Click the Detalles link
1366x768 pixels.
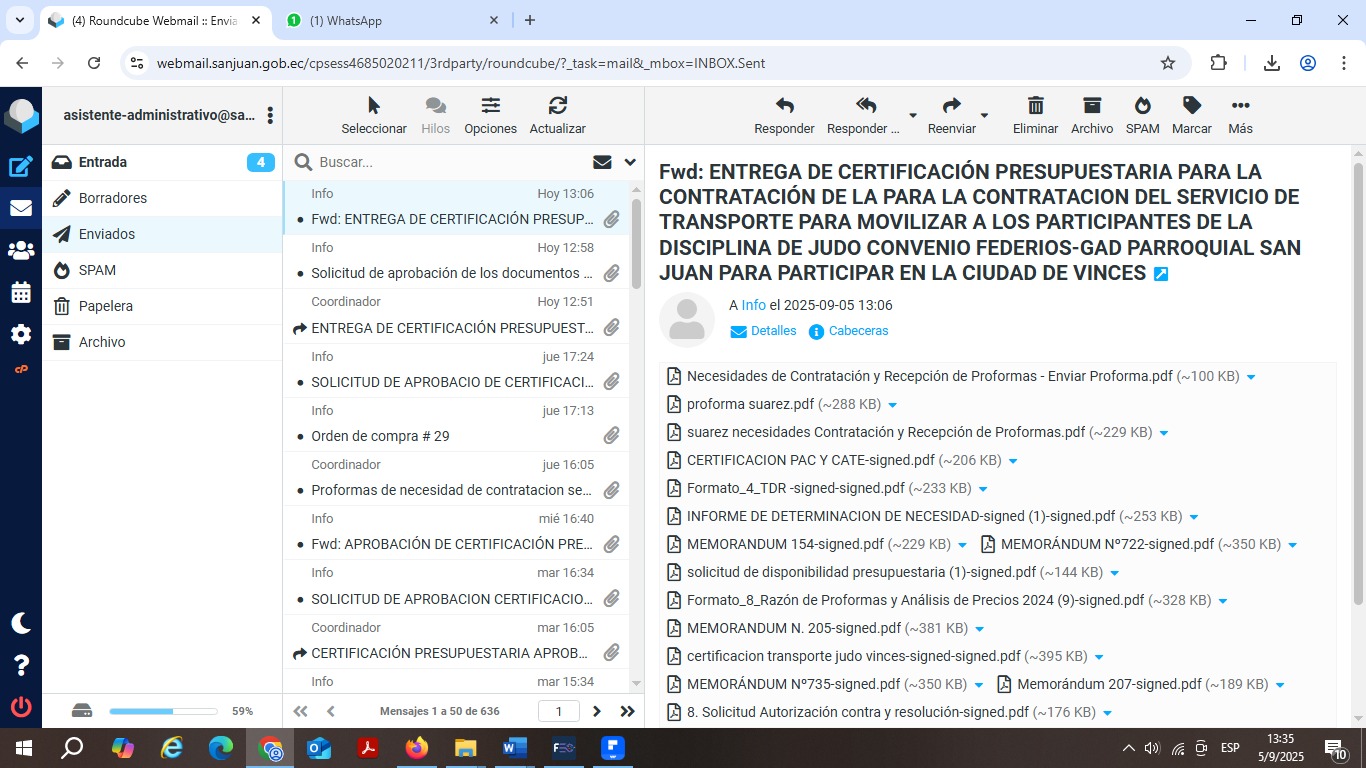point(773,331)
